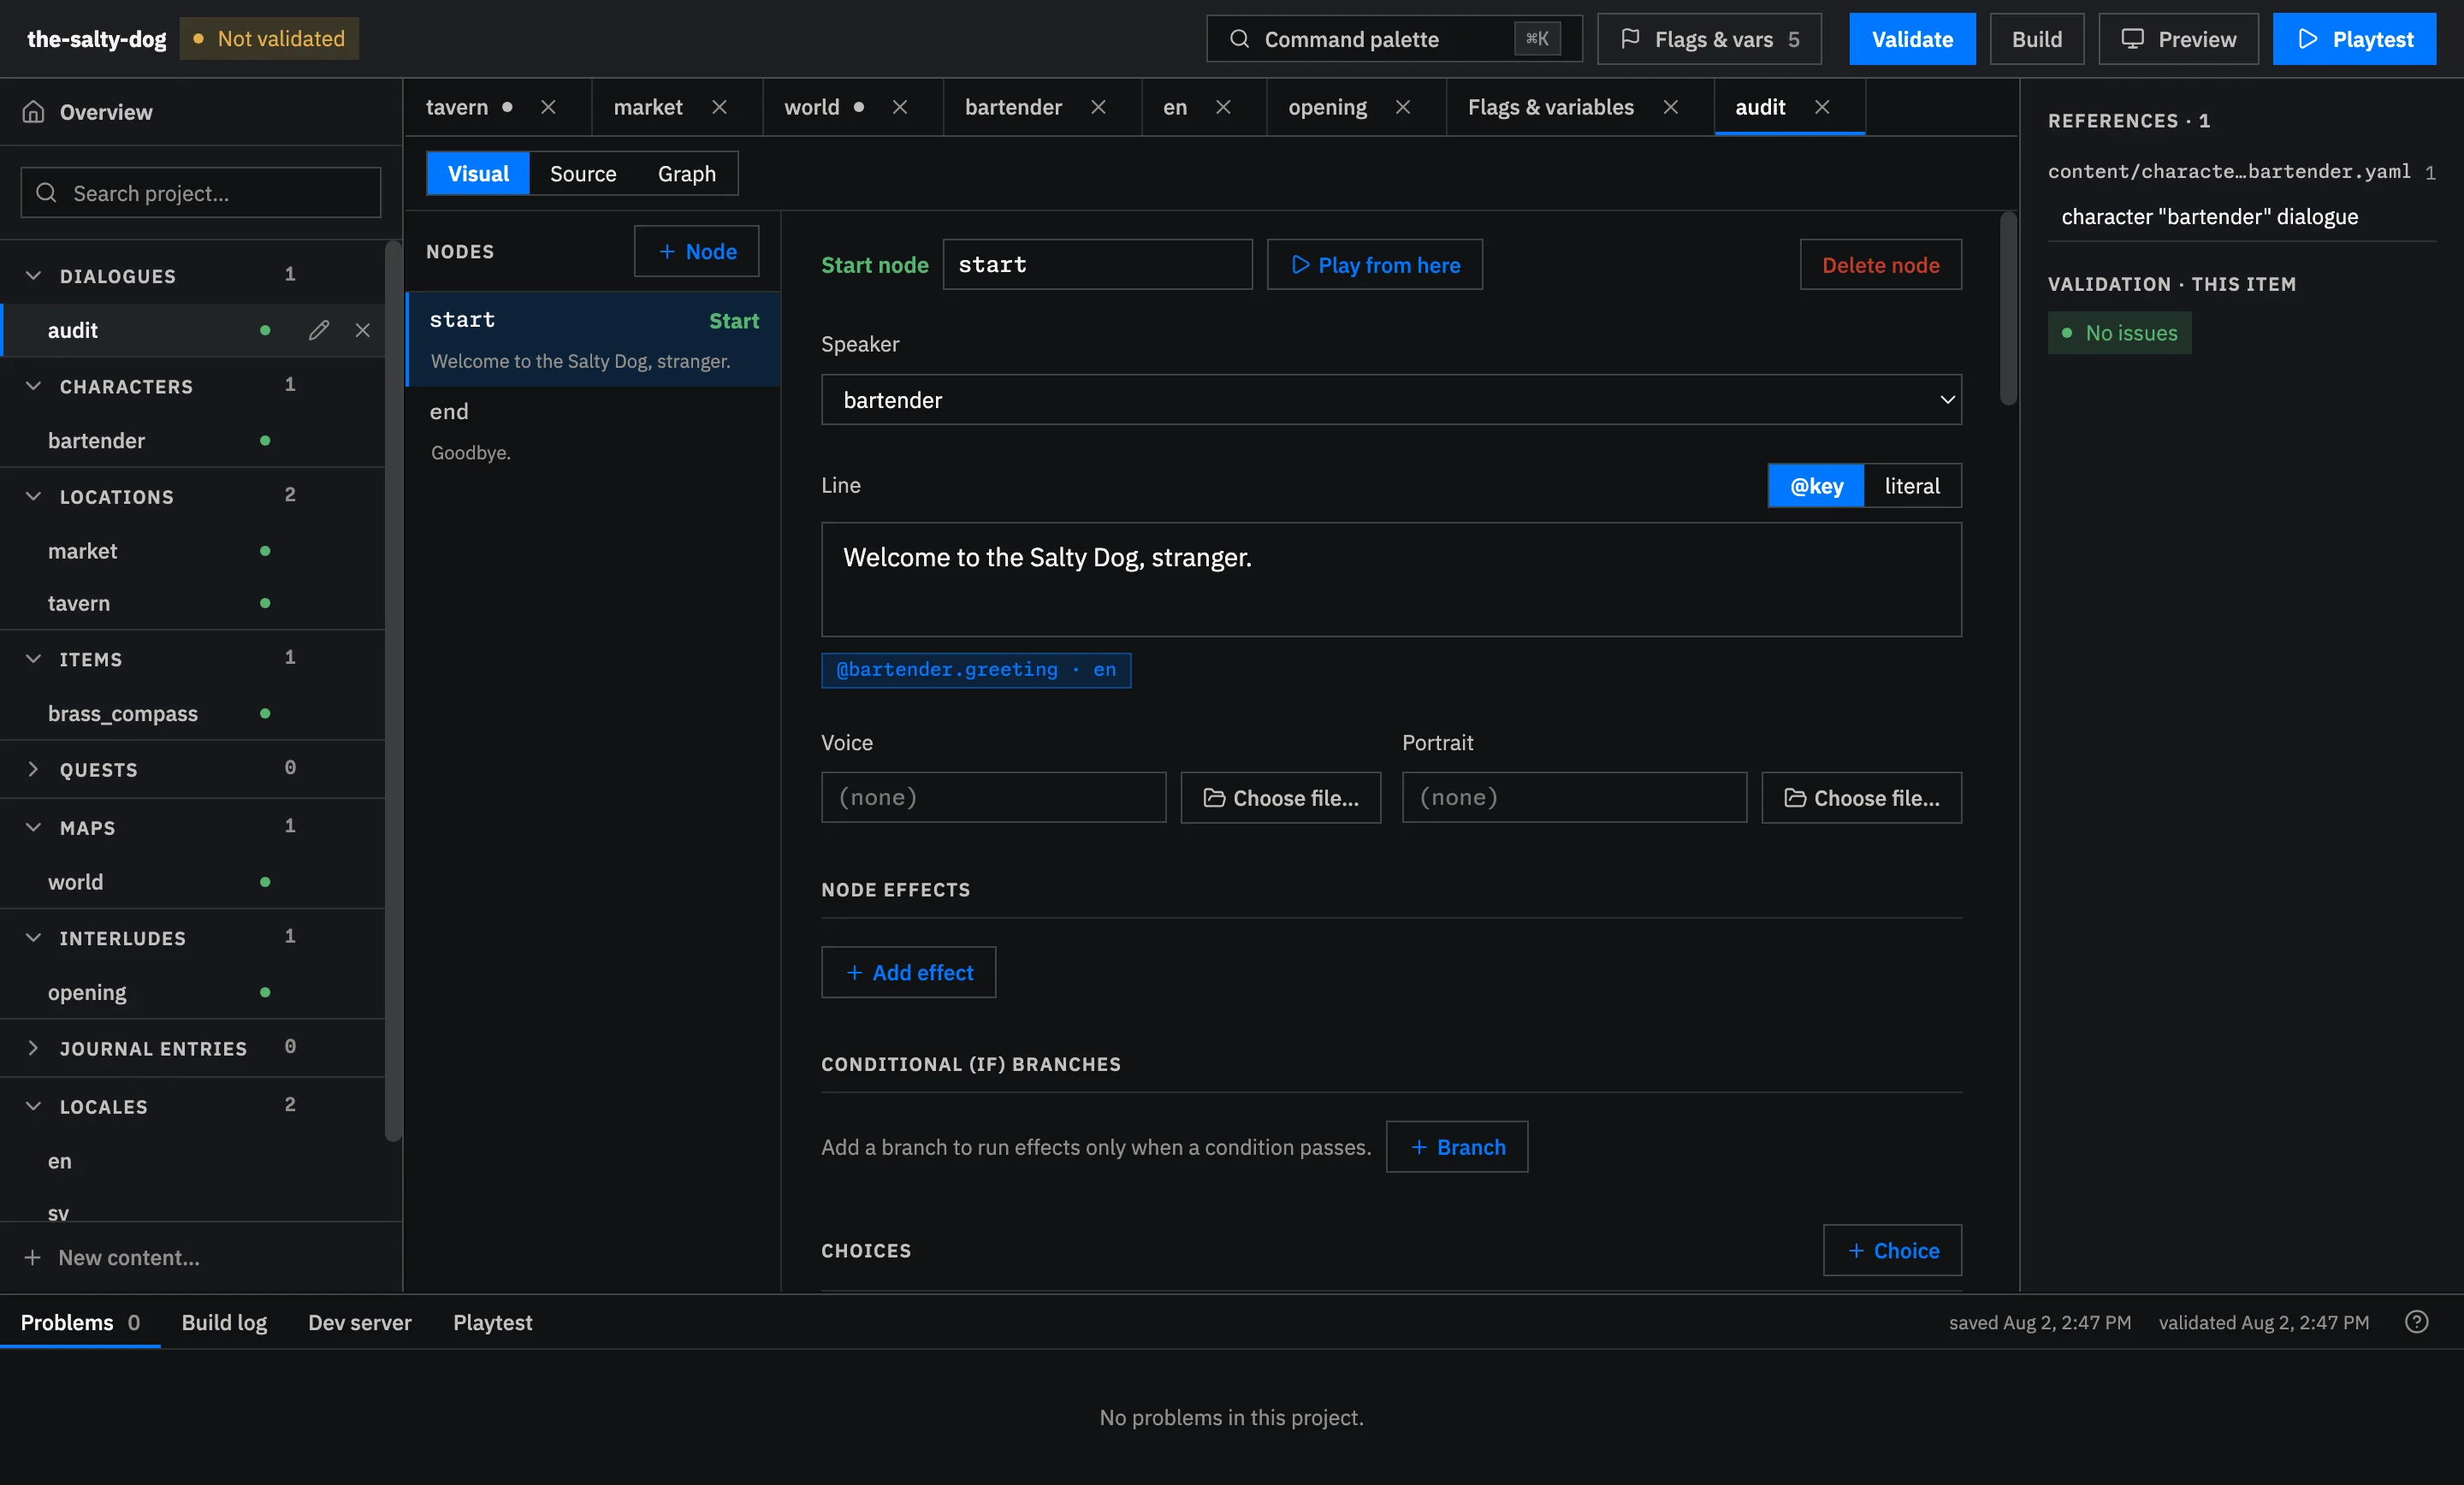Open the Speaker dropdown showing bartender
Viewport: 2464px width, 1485px height.
click(1391, 400)
